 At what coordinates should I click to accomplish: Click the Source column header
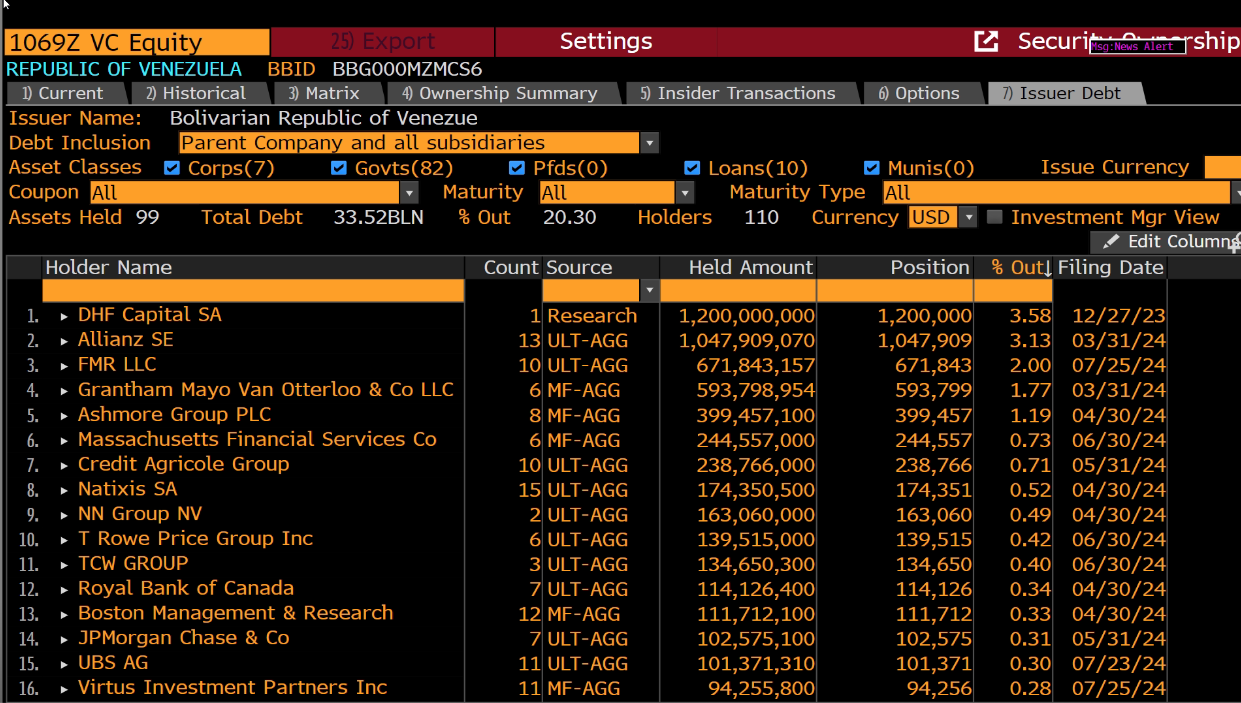pyautogui.click(x=600, y=267)
